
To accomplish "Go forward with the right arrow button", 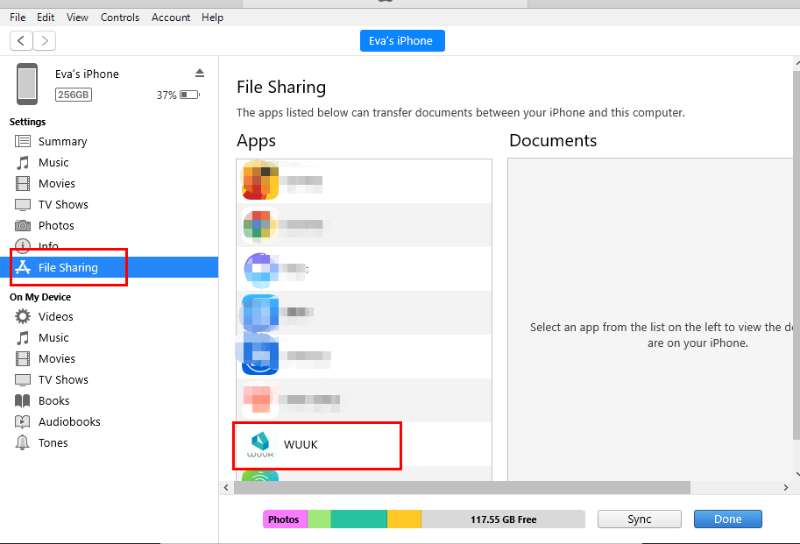I will [x=44, y=40].
